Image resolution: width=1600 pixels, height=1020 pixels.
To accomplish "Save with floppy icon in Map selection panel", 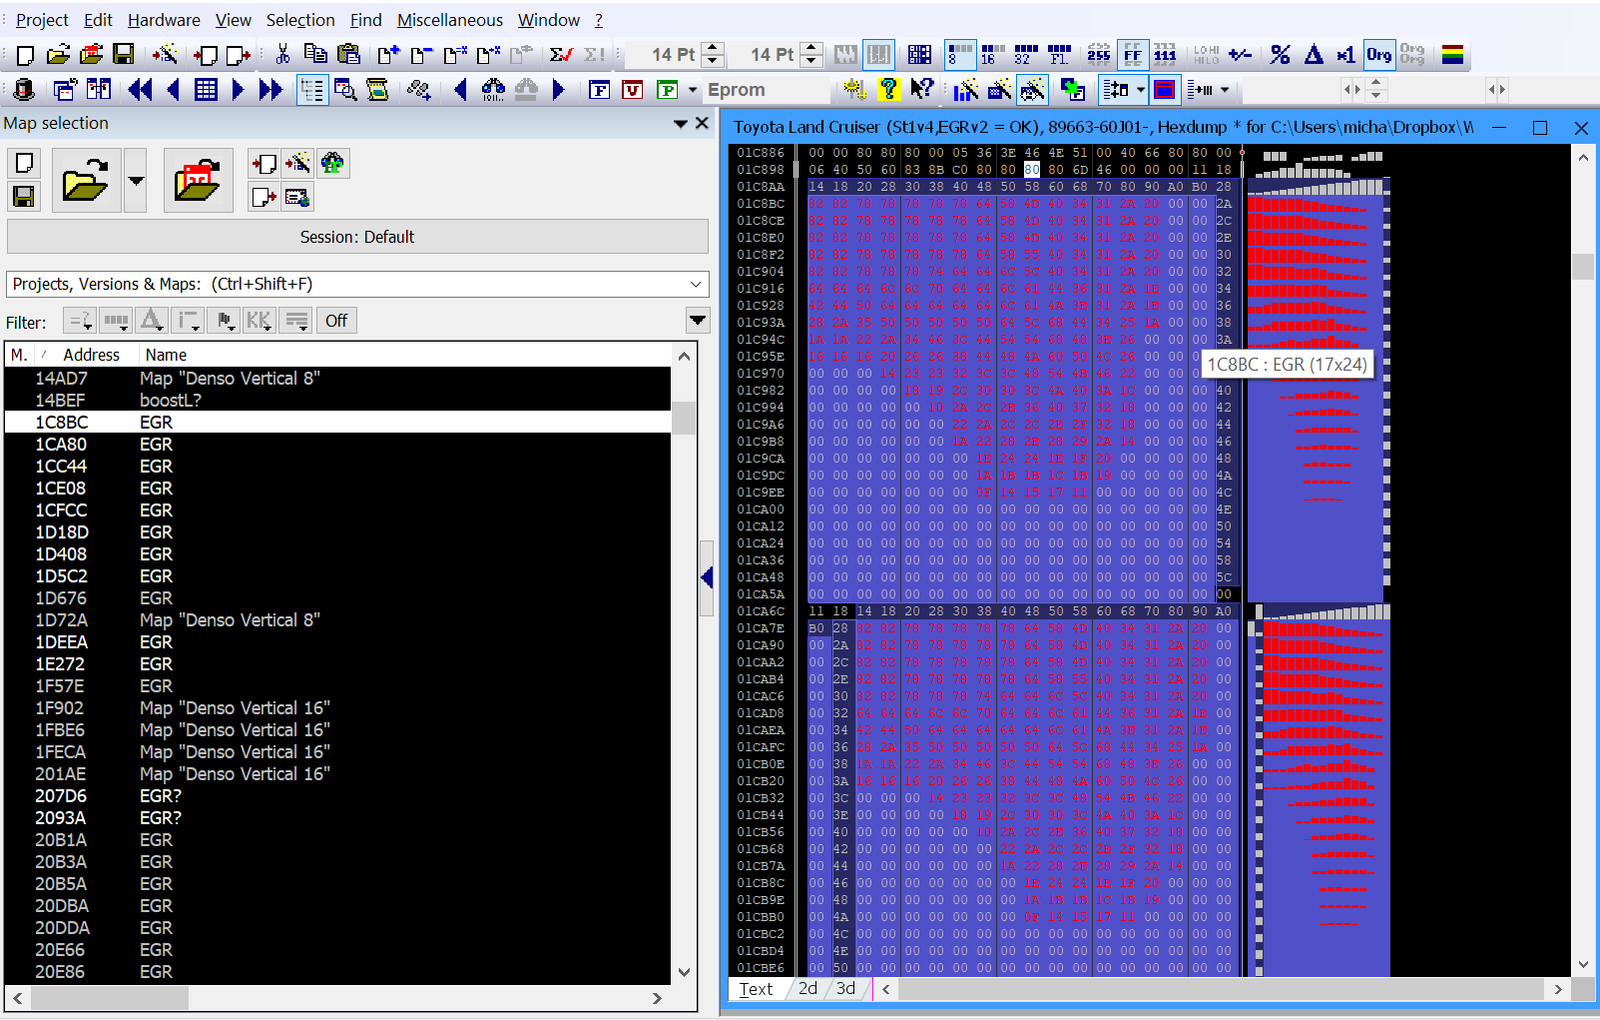I will tap(24, 197).
